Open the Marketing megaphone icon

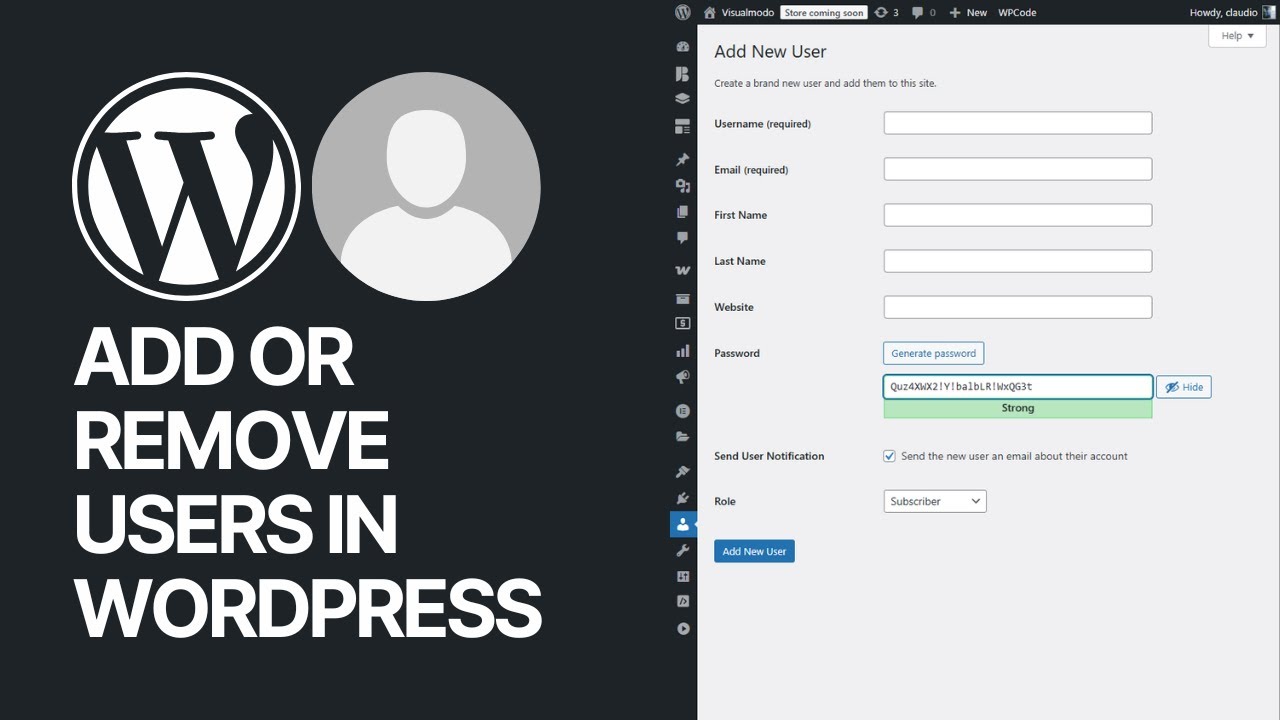pyautogui.click(x=683, y=377)
